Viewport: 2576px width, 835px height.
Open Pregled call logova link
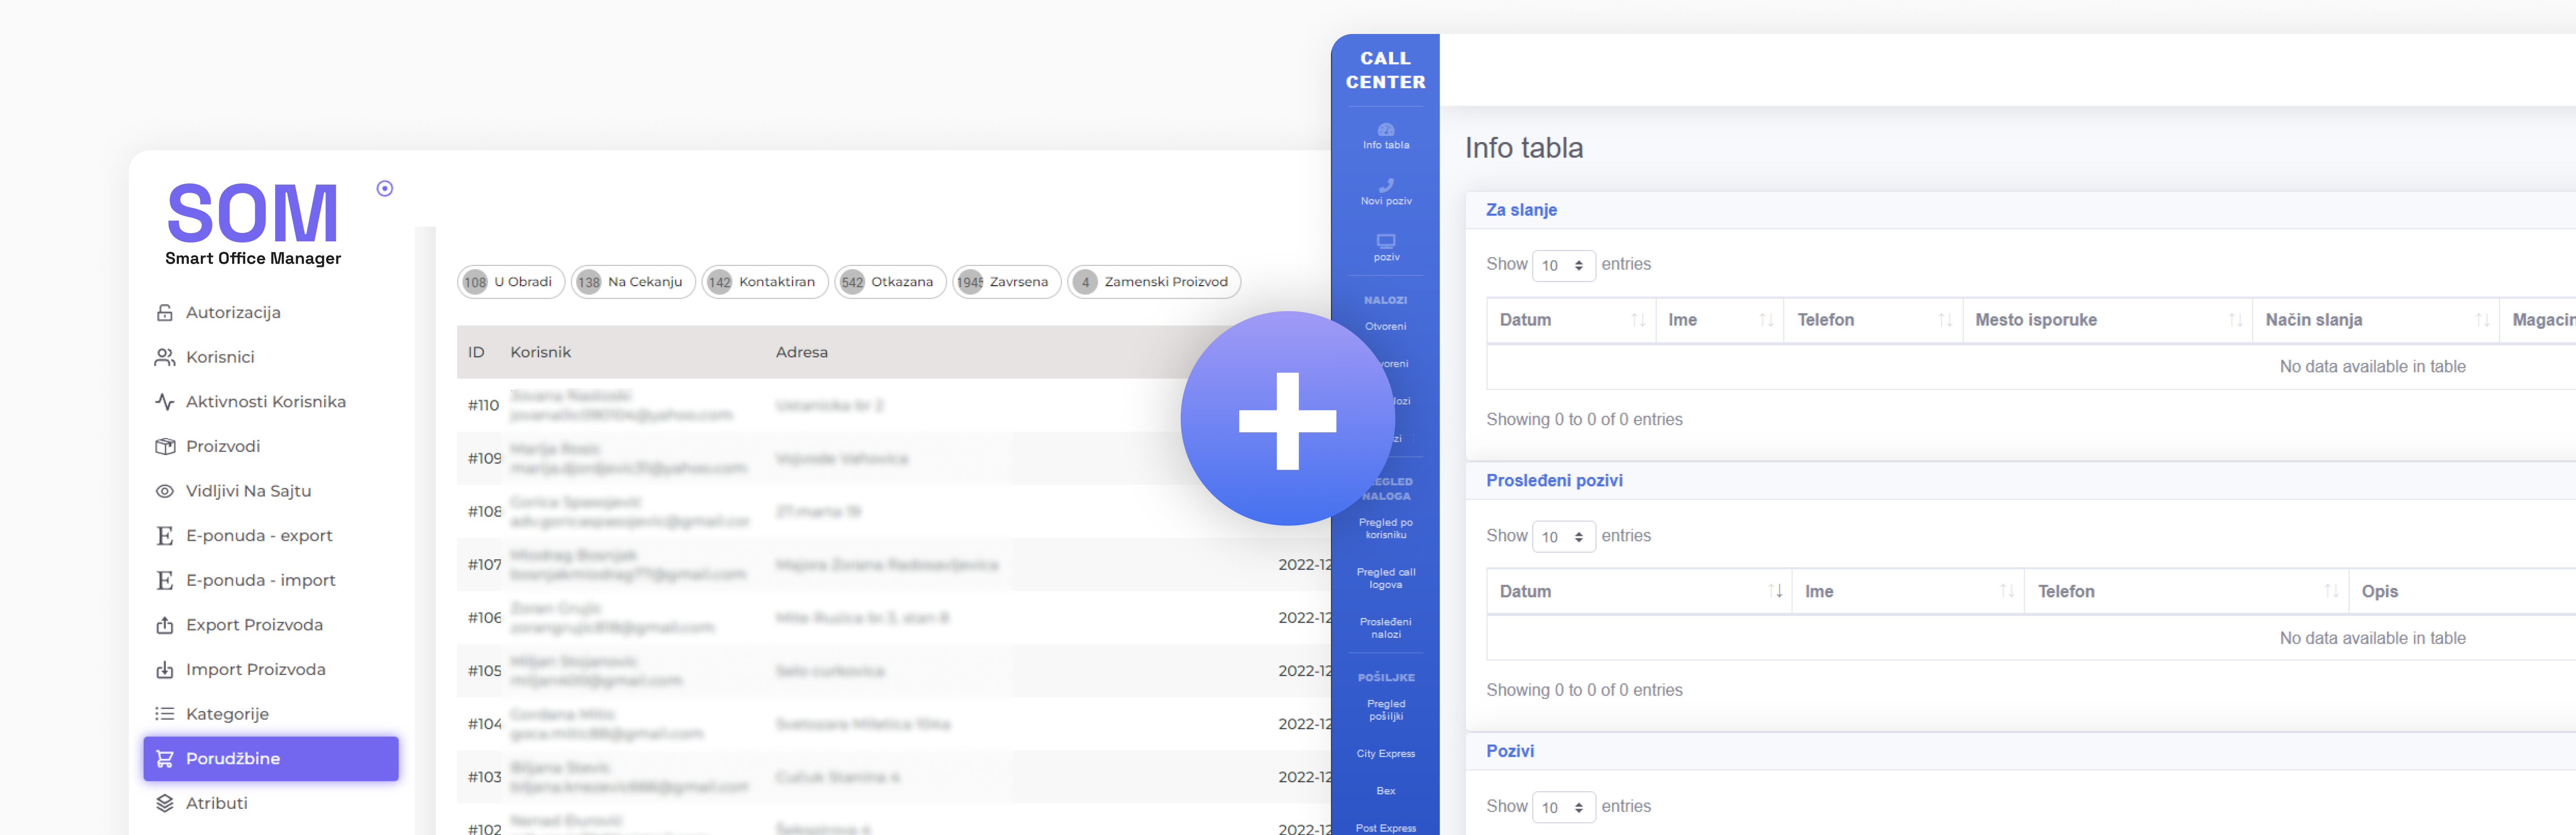pos(1385,579)
